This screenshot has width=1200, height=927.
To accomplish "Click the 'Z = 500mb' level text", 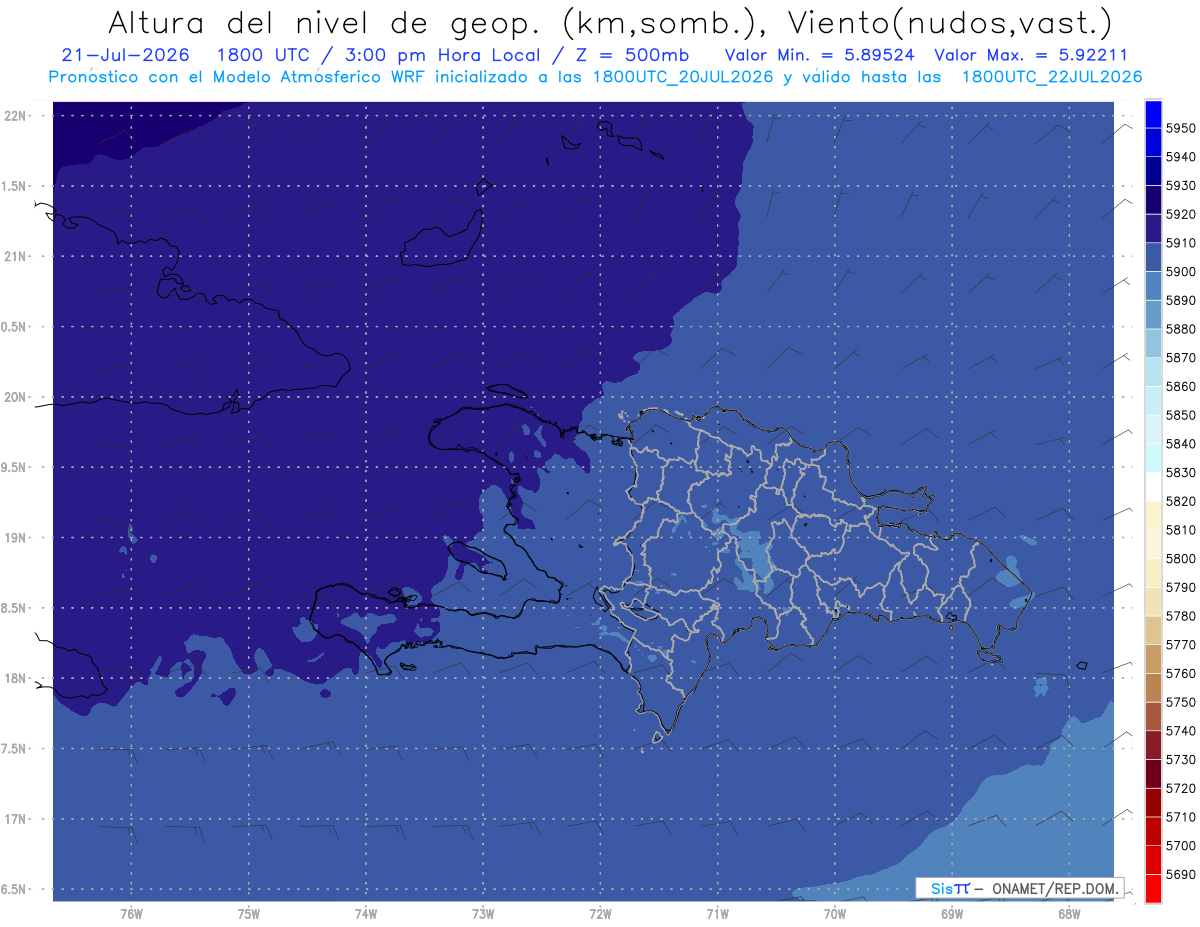I will pos(634,55).
